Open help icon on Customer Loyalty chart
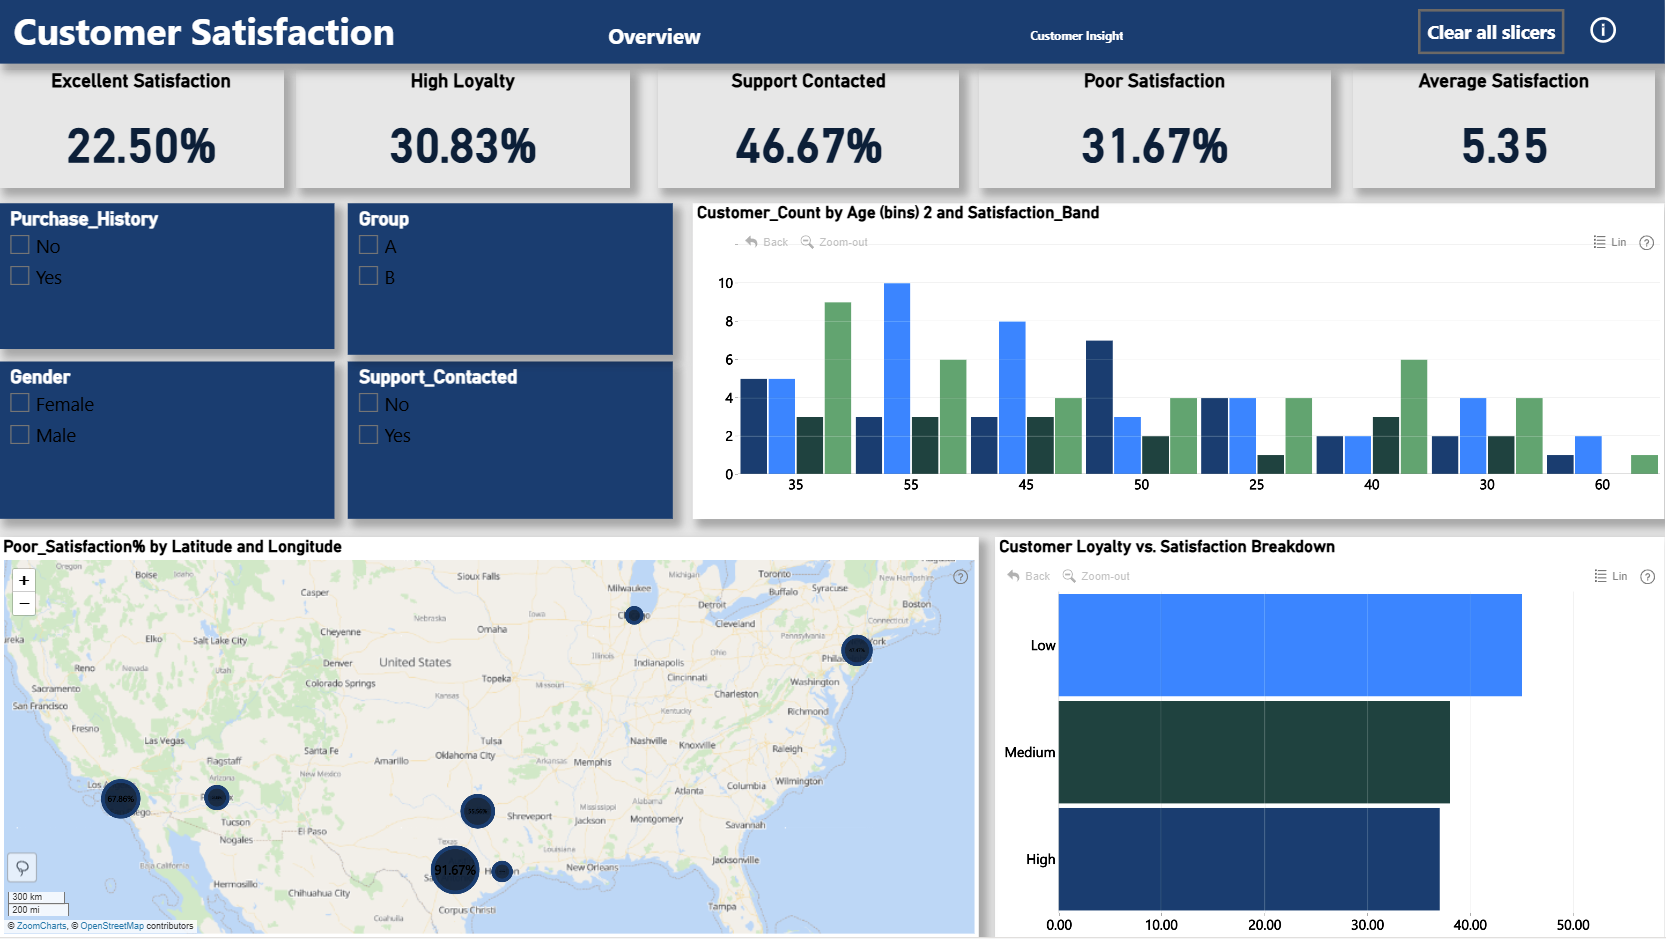Screen dimensions: 1666x939 (x=1648, y=577)
